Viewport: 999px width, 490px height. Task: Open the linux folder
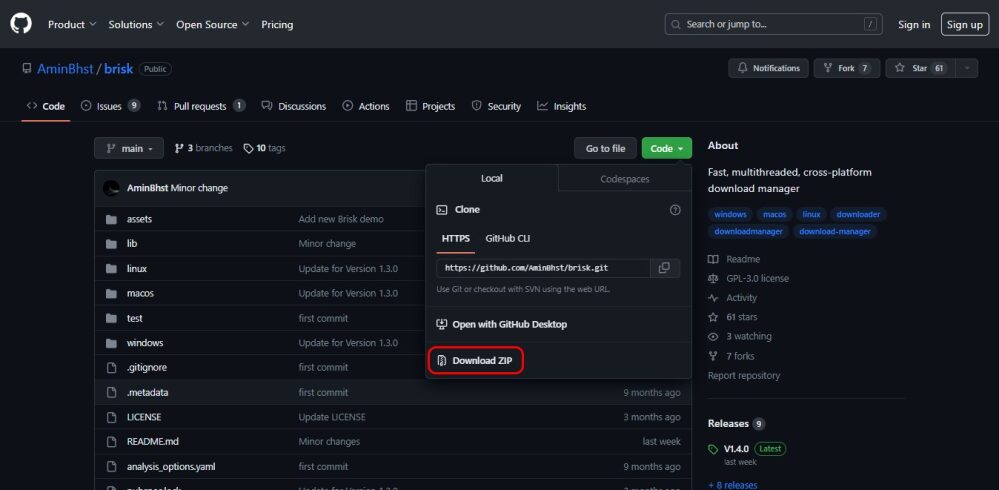pos(136,268)
